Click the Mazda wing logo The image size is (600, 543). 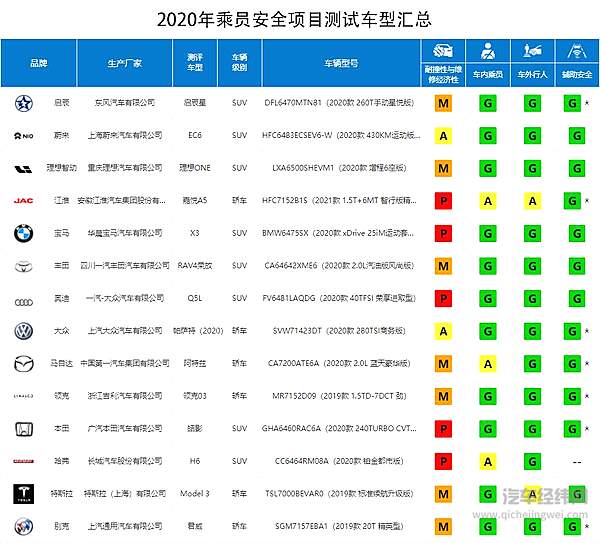click(24, 364)
